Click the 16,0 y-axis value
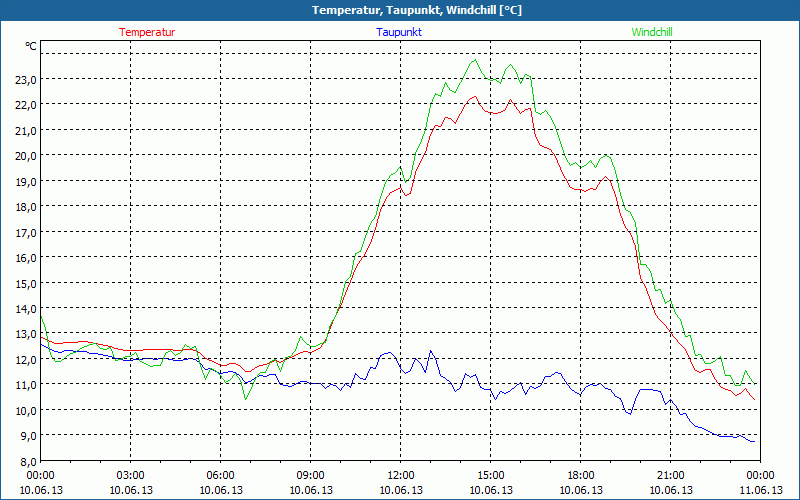Viewport: 800px width, 500px height. pyautogui.click(x=27, y=258)
